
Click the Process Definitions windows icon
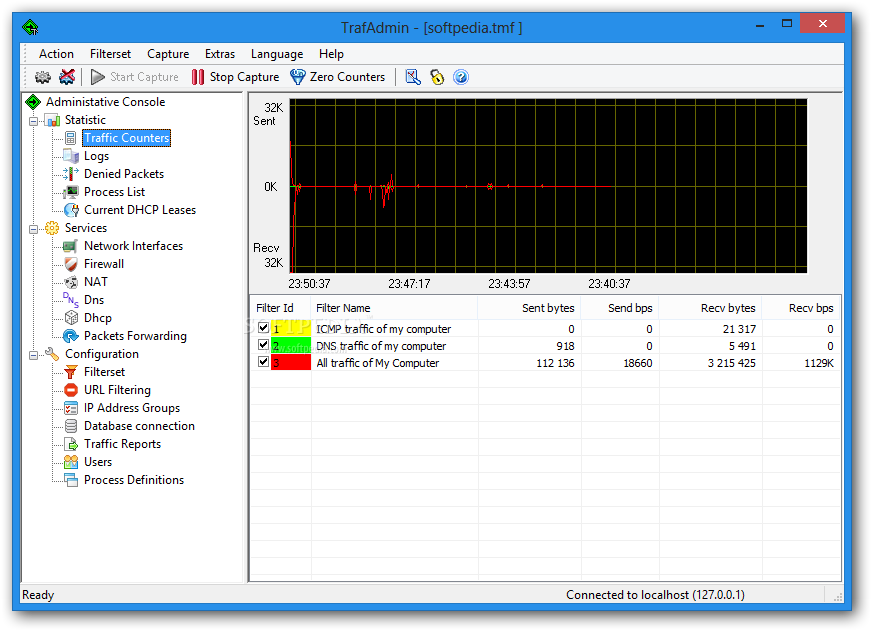click(71, 480)
